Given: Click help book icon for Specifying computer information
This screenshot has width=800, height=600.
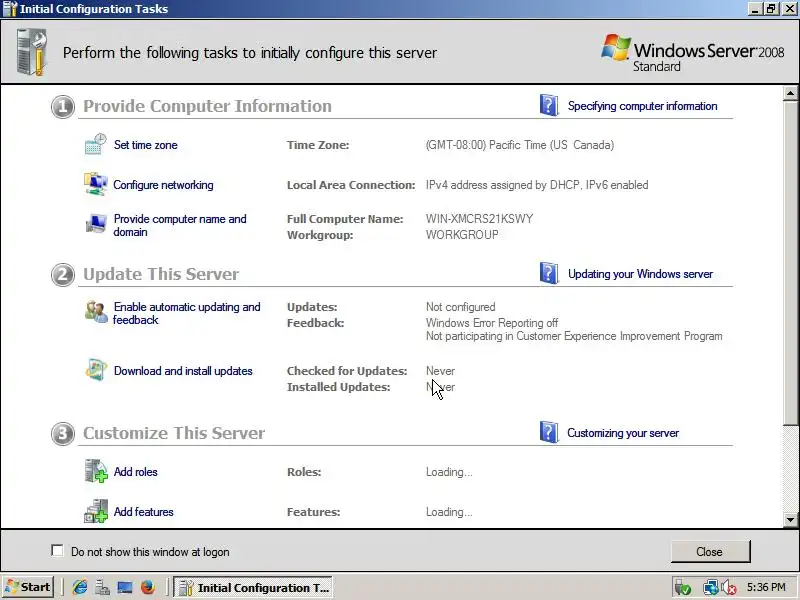Looking at the screenshot, I should tap(549, 105).
